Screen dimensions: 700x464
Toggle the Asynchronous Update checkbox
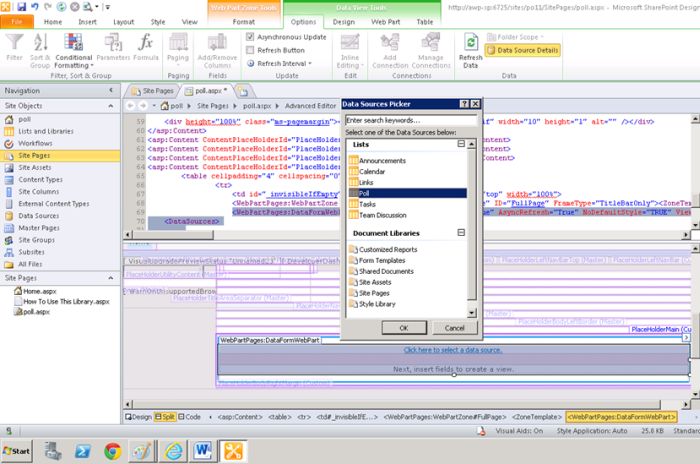click(250, 37)
